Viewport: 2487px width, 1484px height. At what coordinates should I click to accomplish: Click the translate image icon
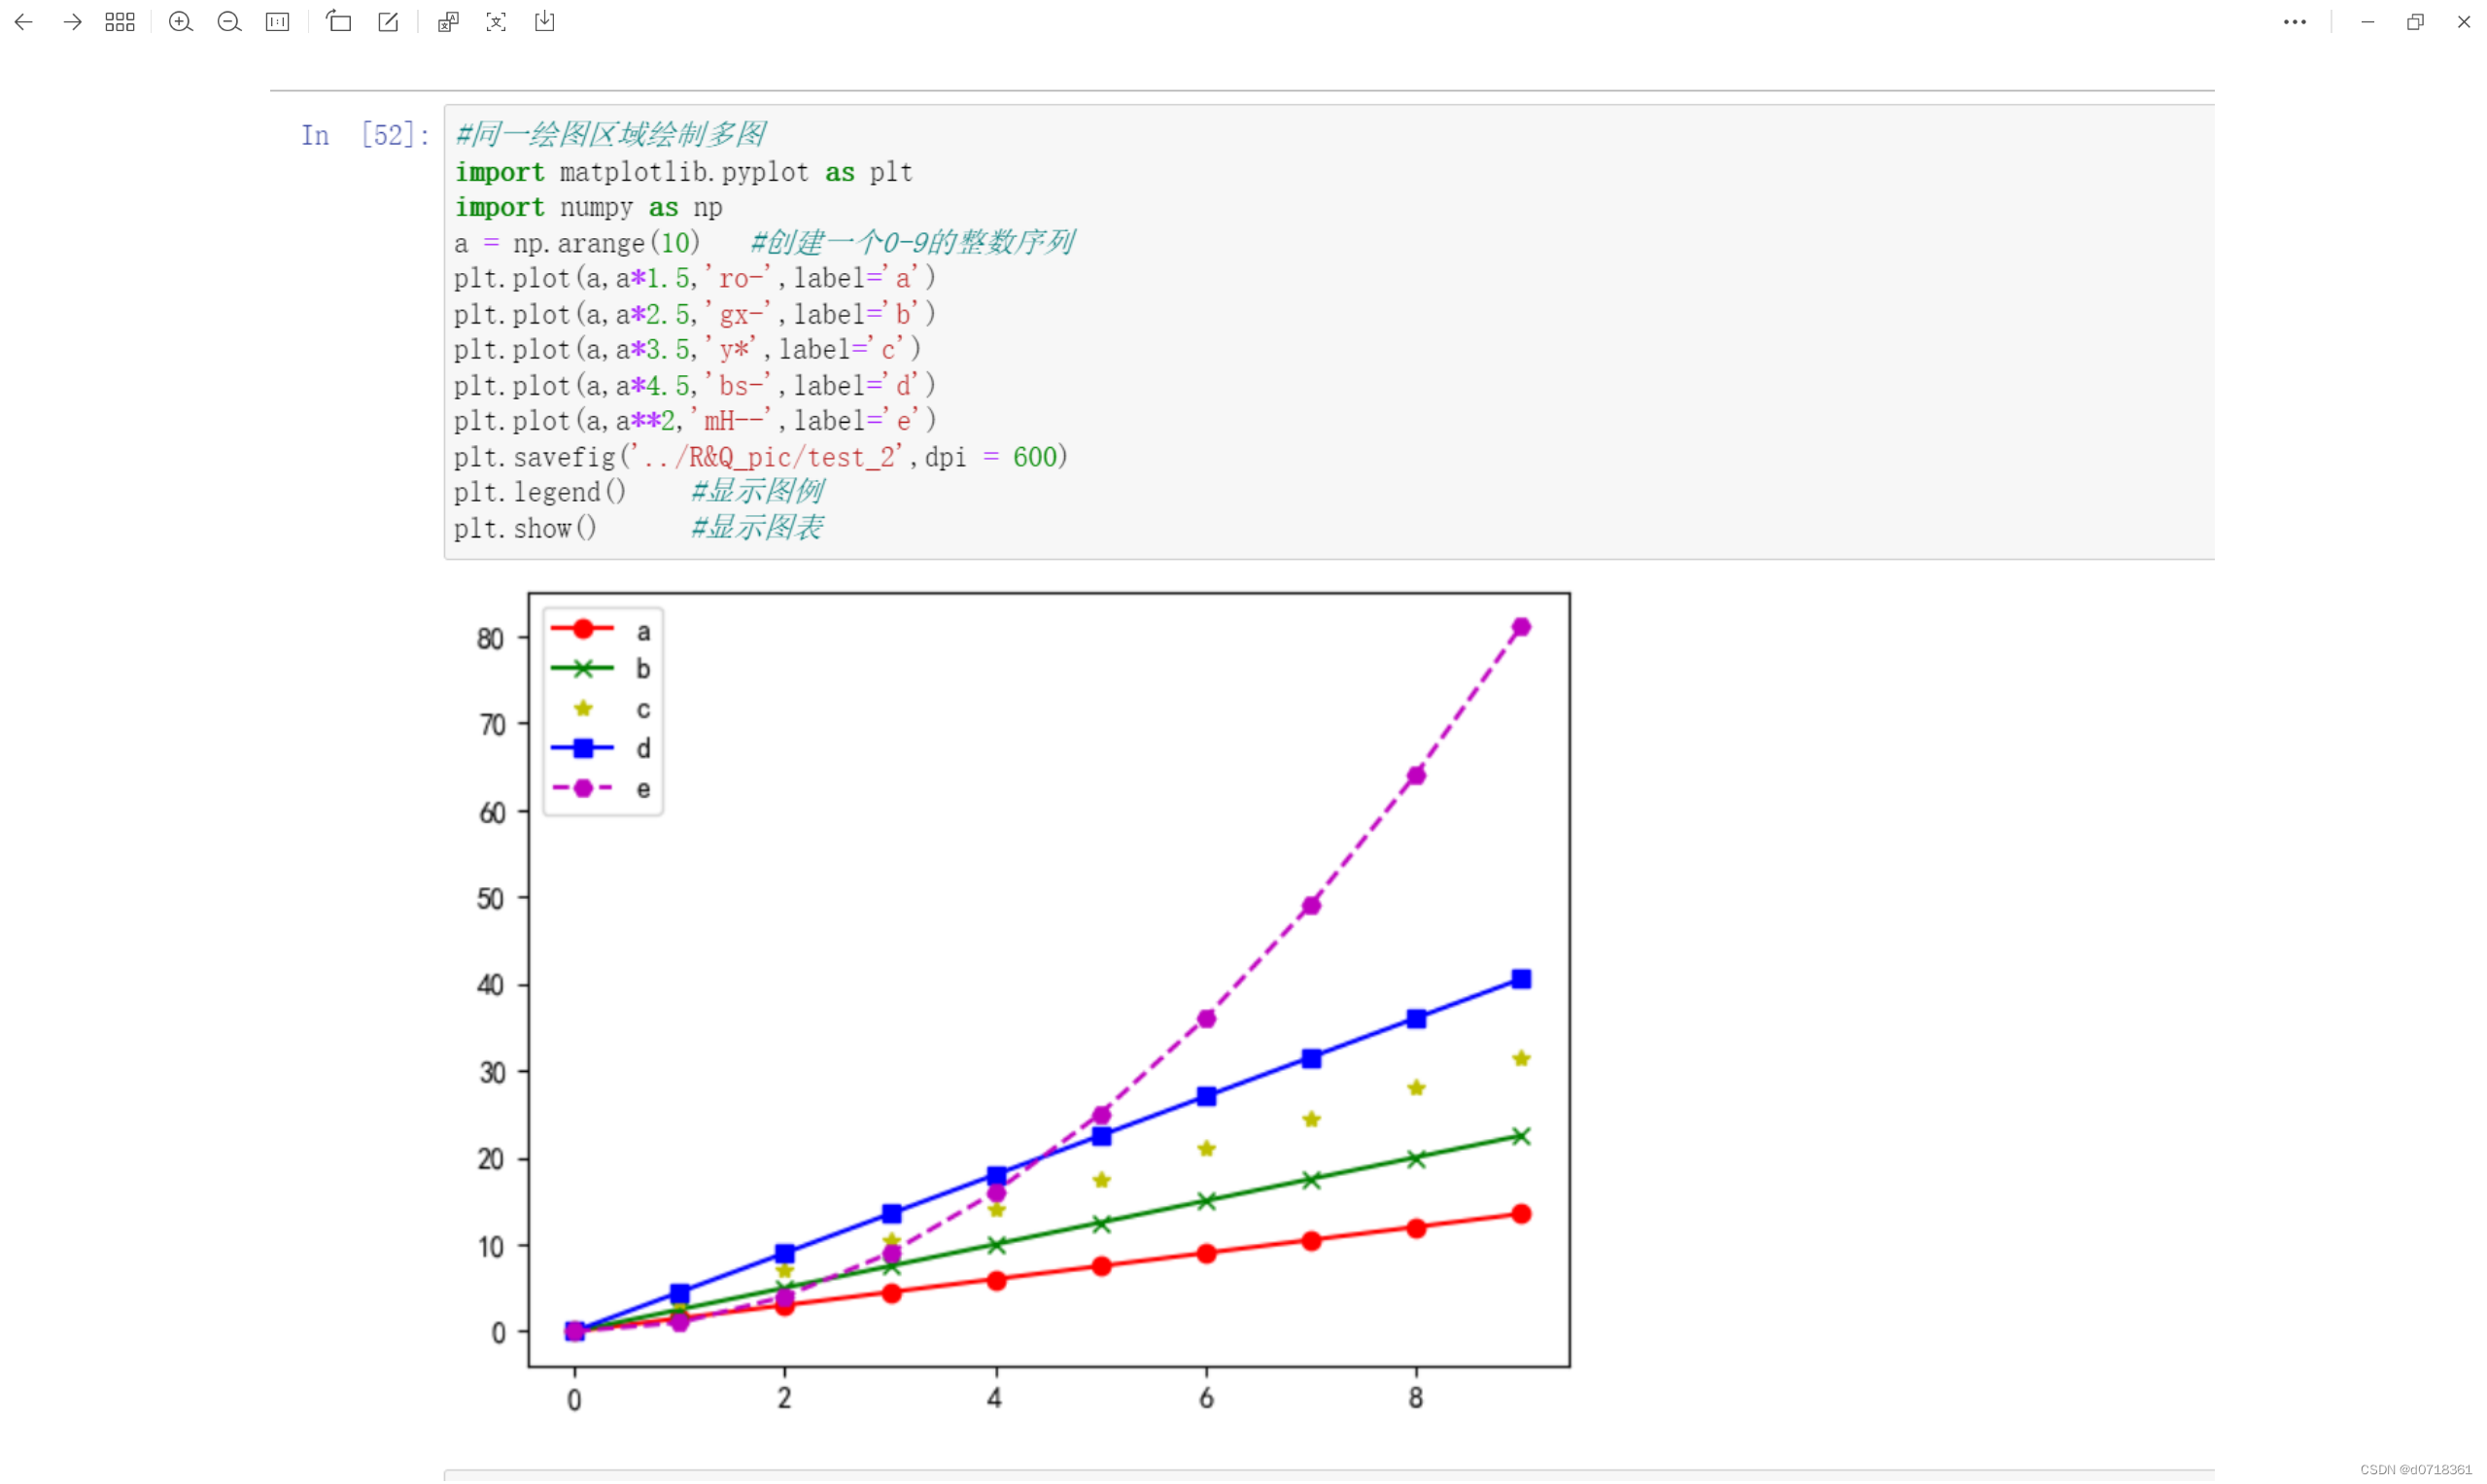pyautogui.click(x=448, y=22)
